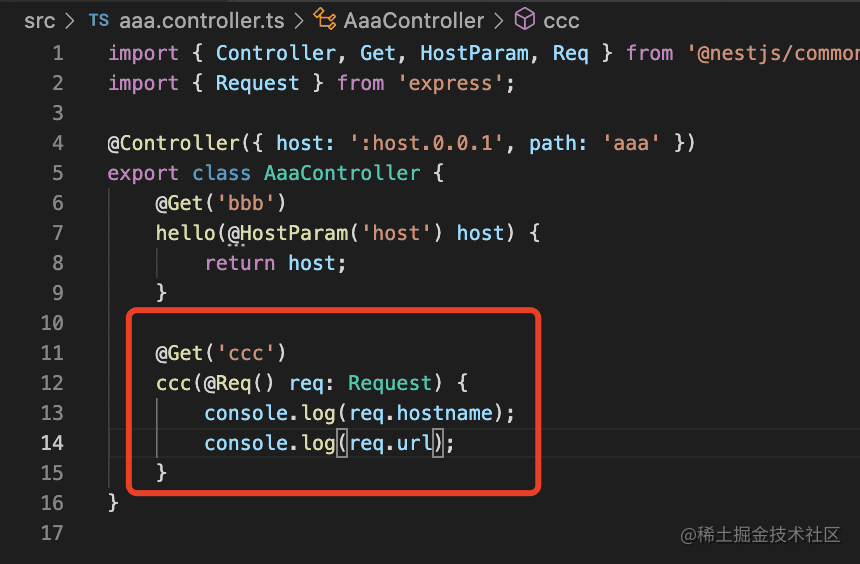The image size is (860, 564).
Task: Click the AaaController class symbol icon
Action: point(325,19)
